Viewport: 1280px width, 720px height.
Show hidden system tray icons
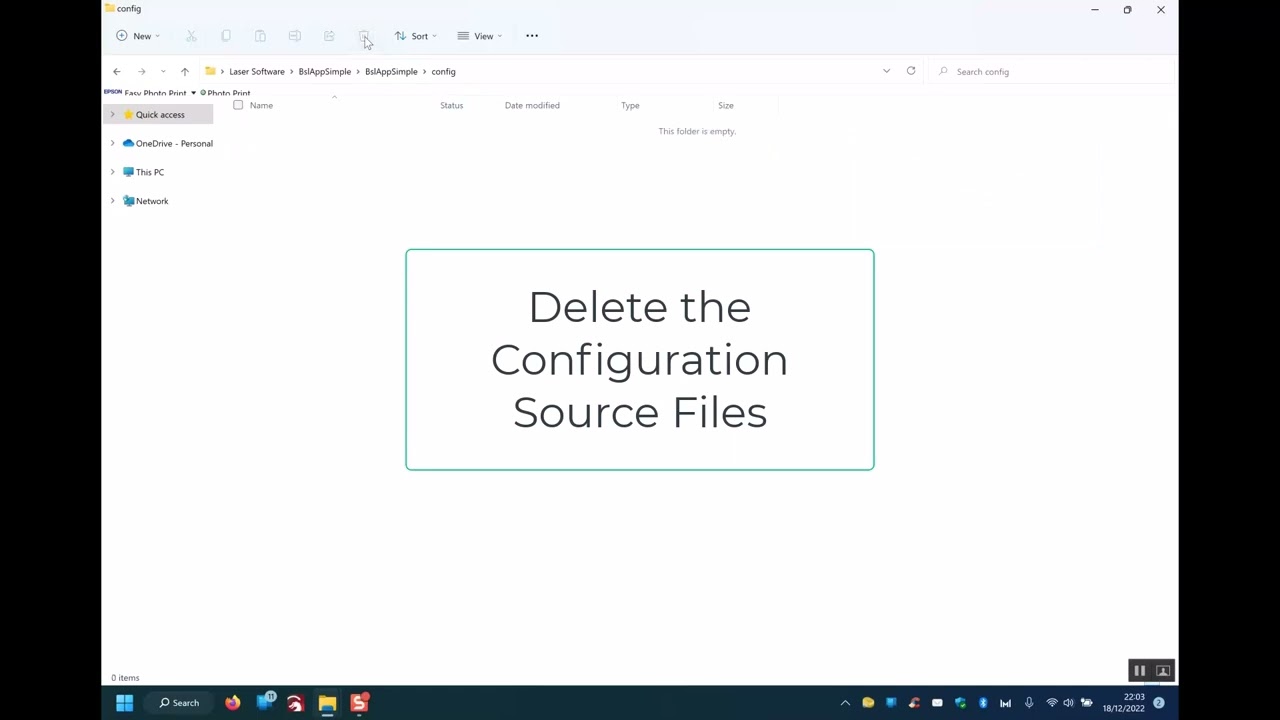click(x=845, y=703)
